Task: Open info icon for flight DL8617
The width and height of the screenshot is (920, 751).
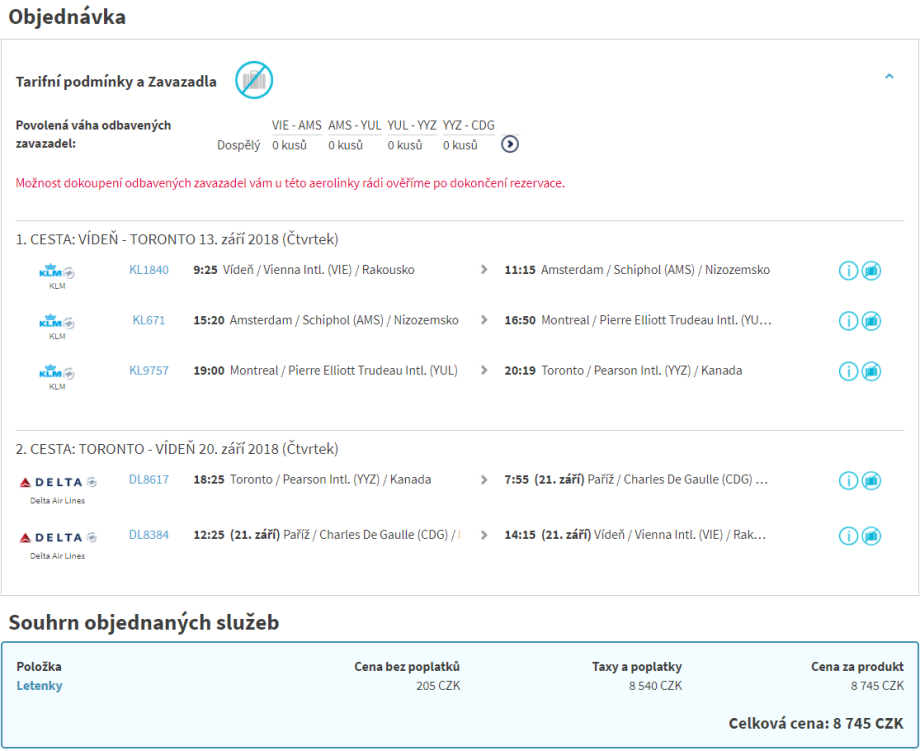Action: (x=848, y=480)
